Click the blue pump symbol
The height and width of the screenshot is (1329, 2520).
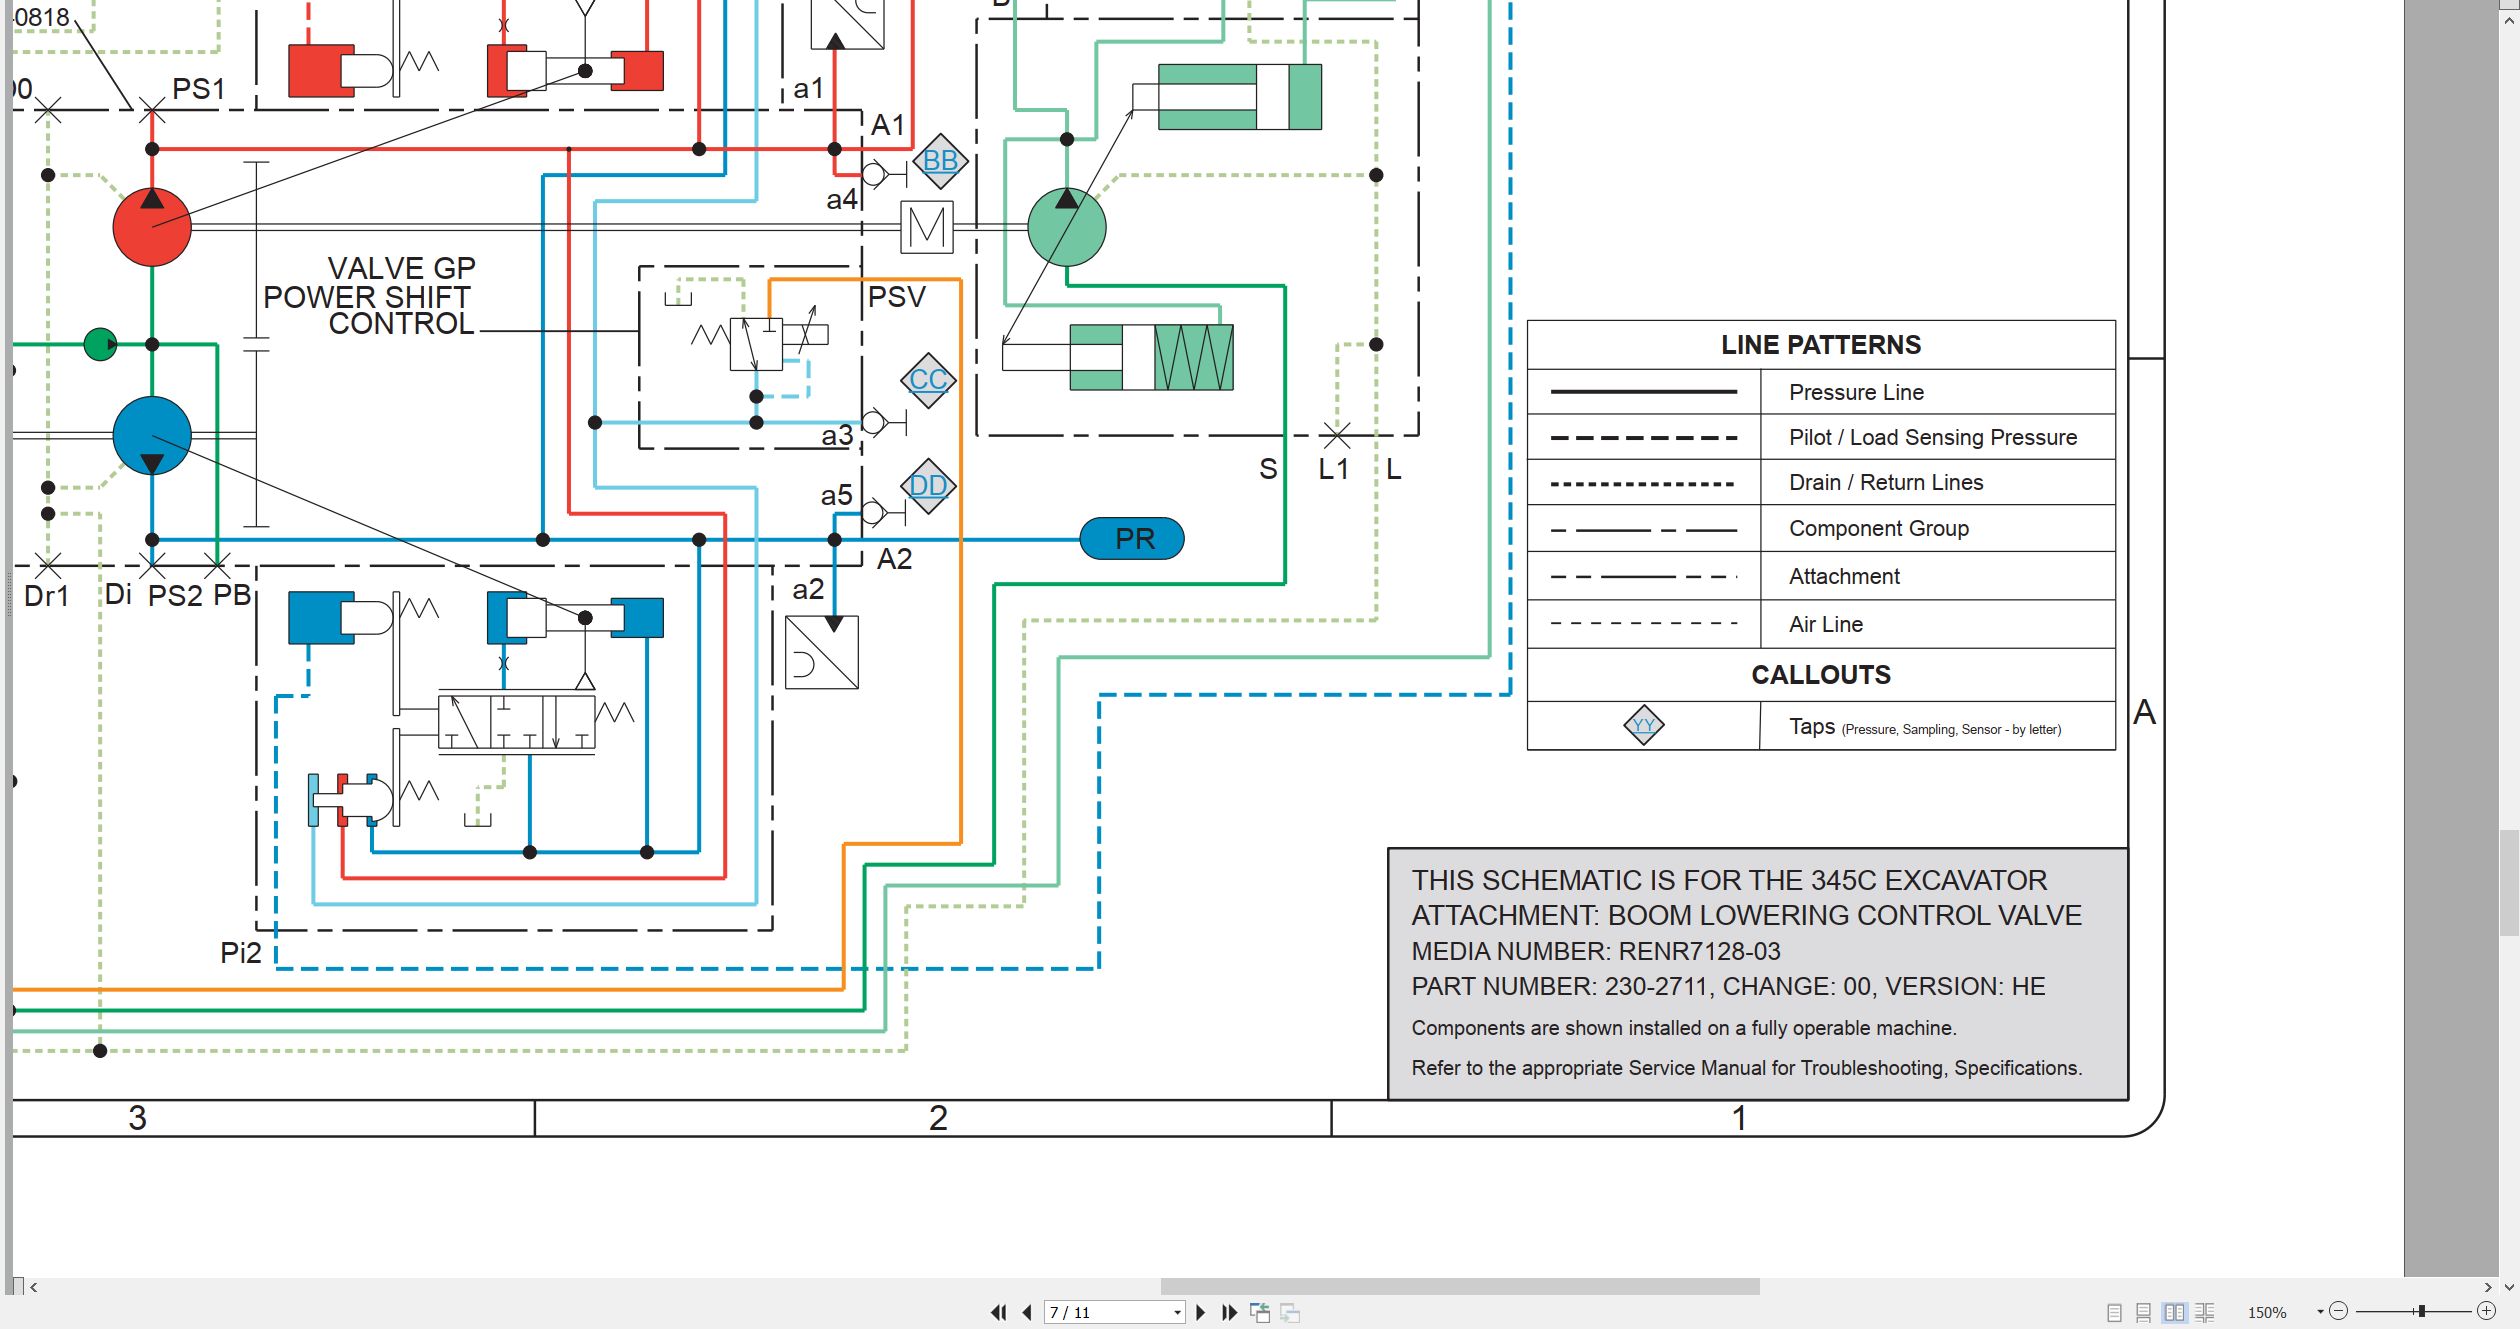[152, 436]
